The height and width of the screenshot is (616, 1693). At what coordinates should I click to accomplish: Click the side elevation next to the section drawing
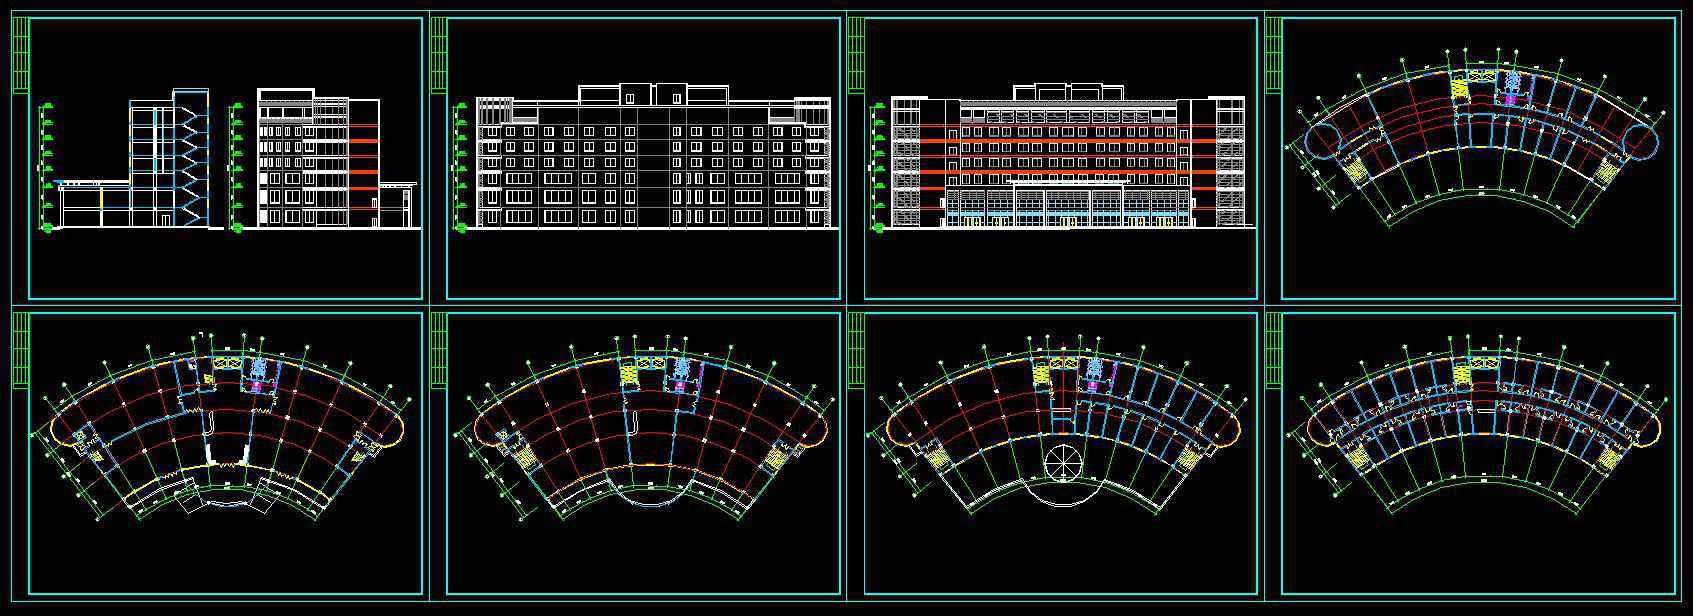[320, 162]
